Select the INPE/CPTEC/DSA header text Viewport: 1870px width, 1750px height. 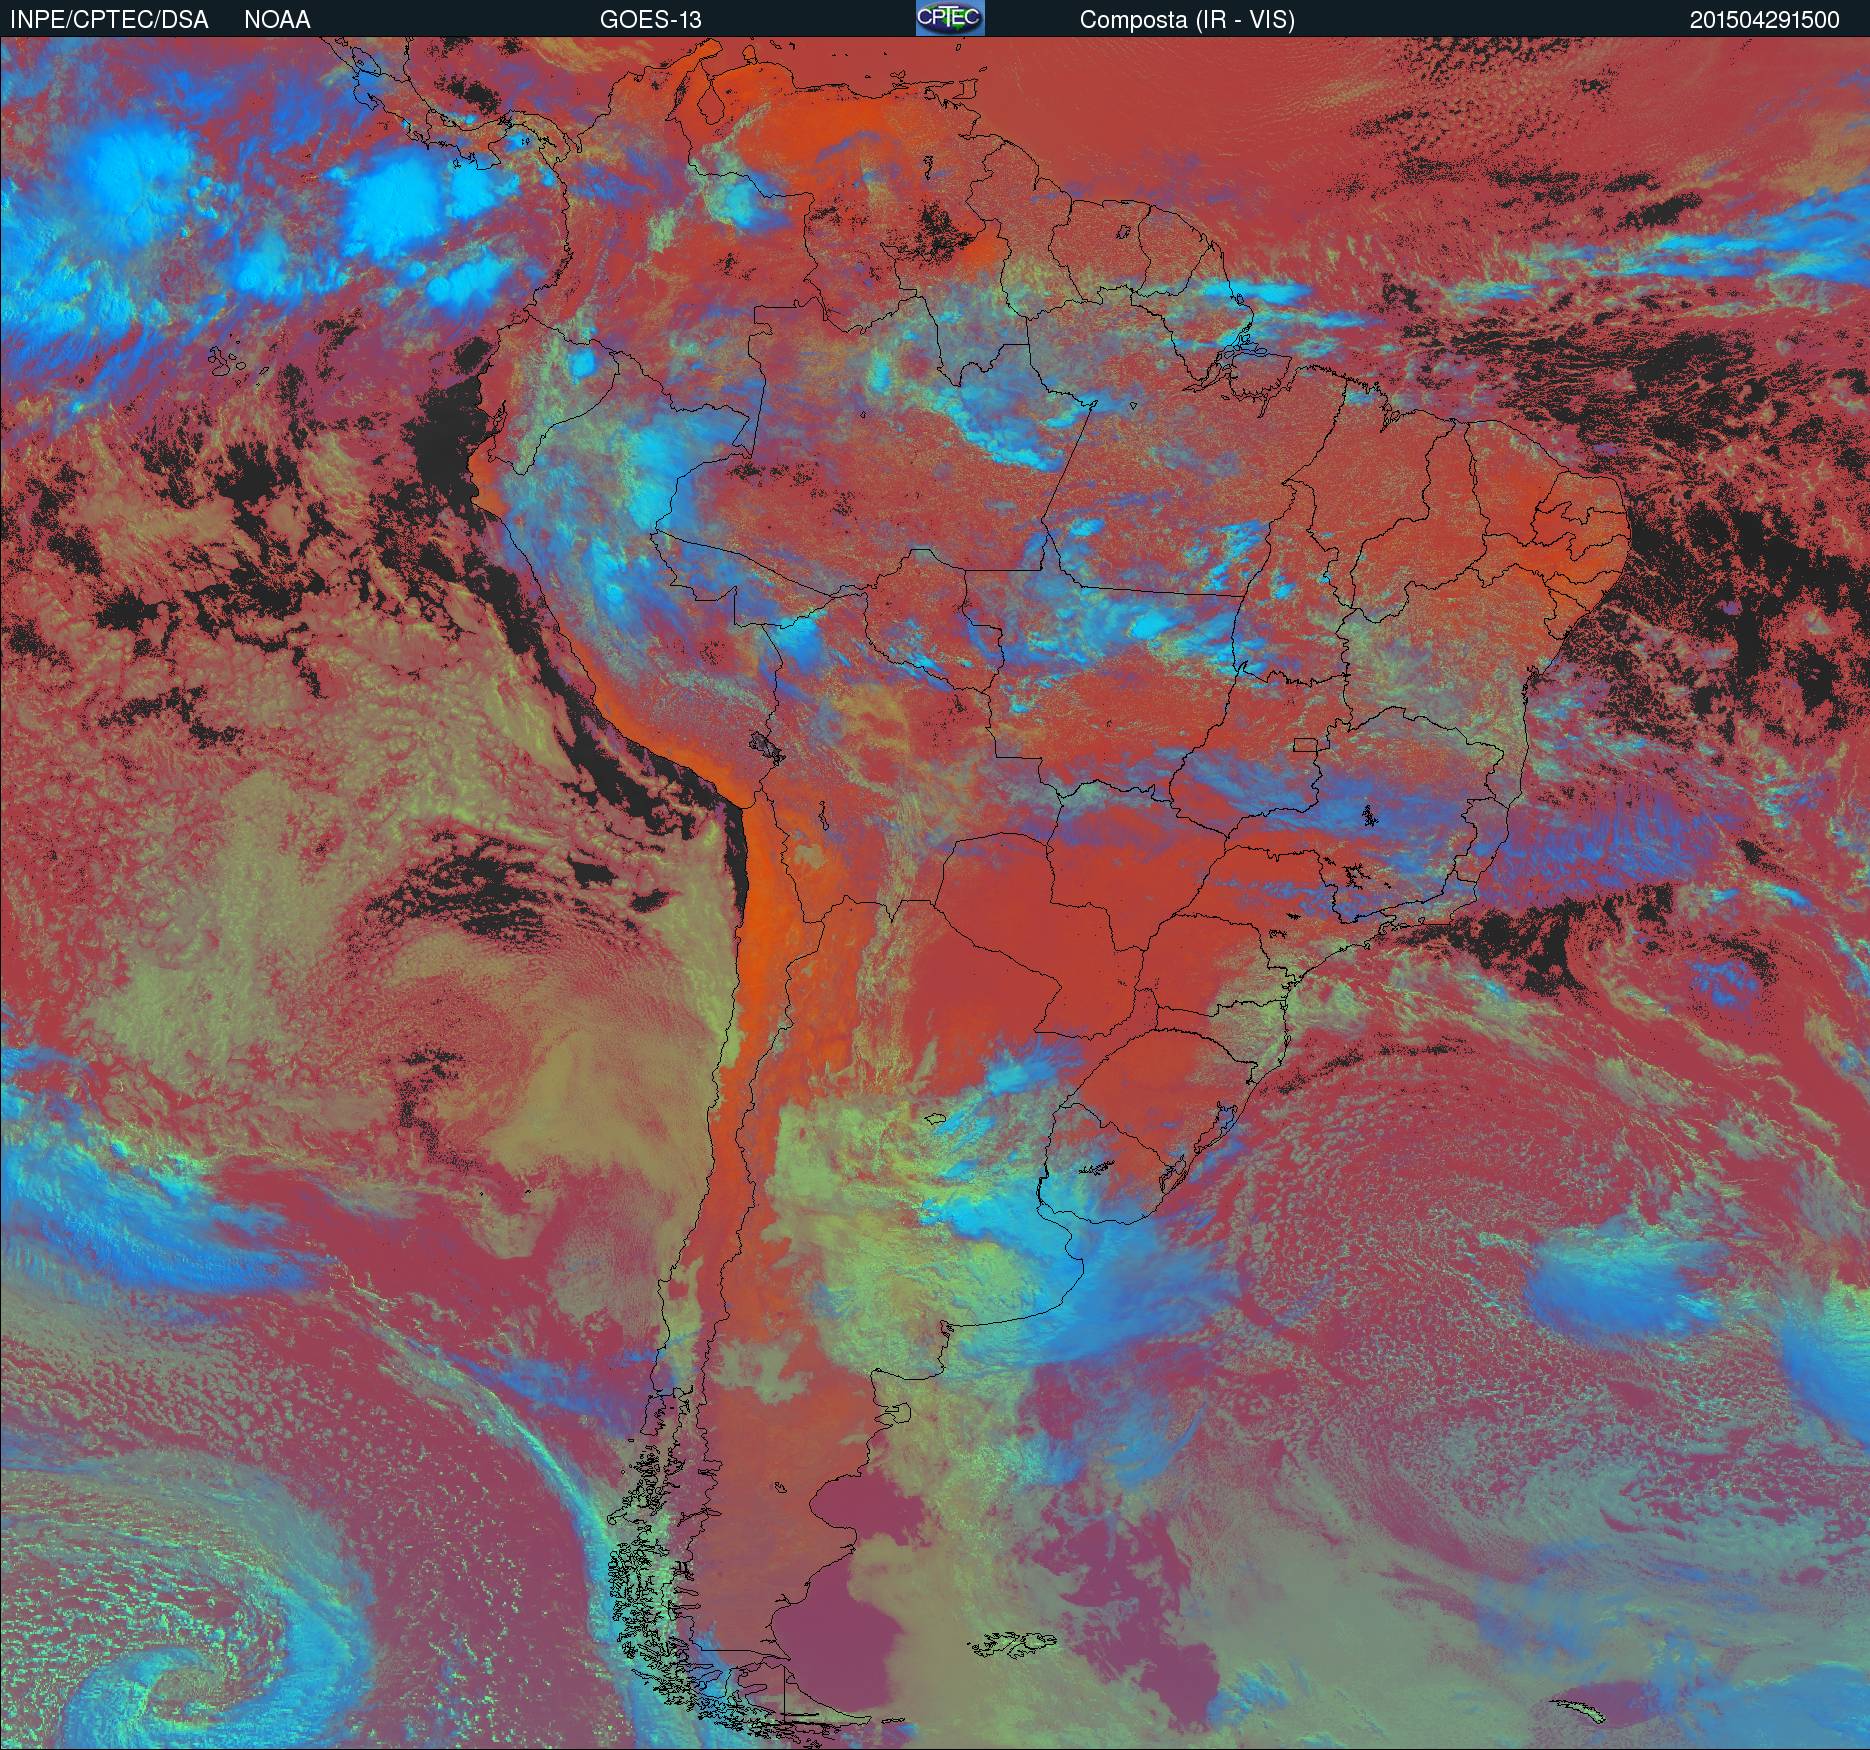click(x=109, y=20)
